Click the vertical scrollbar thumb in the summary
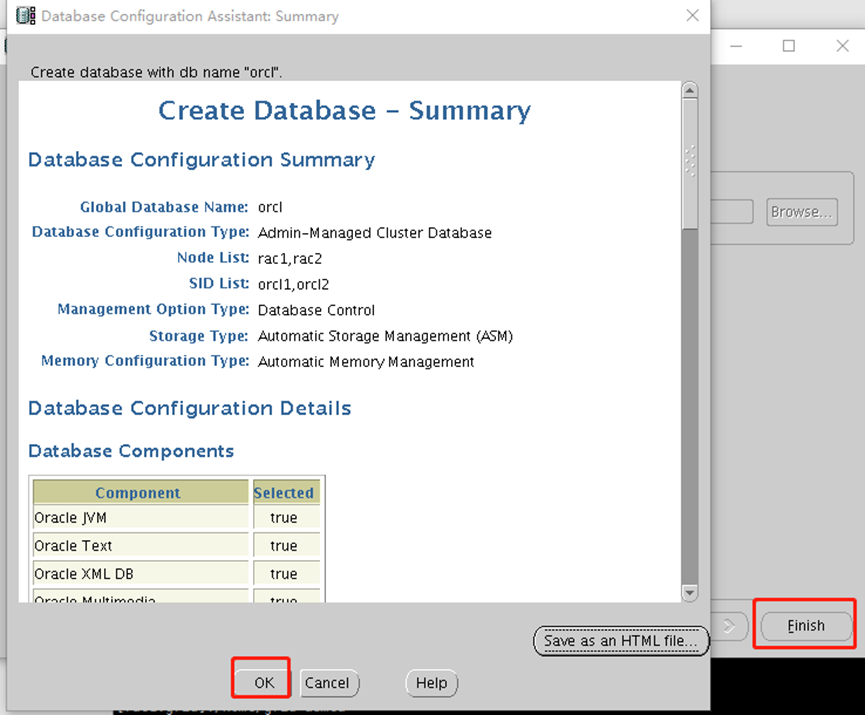This screenshot has height=715, width=865. tap(690, 163)
